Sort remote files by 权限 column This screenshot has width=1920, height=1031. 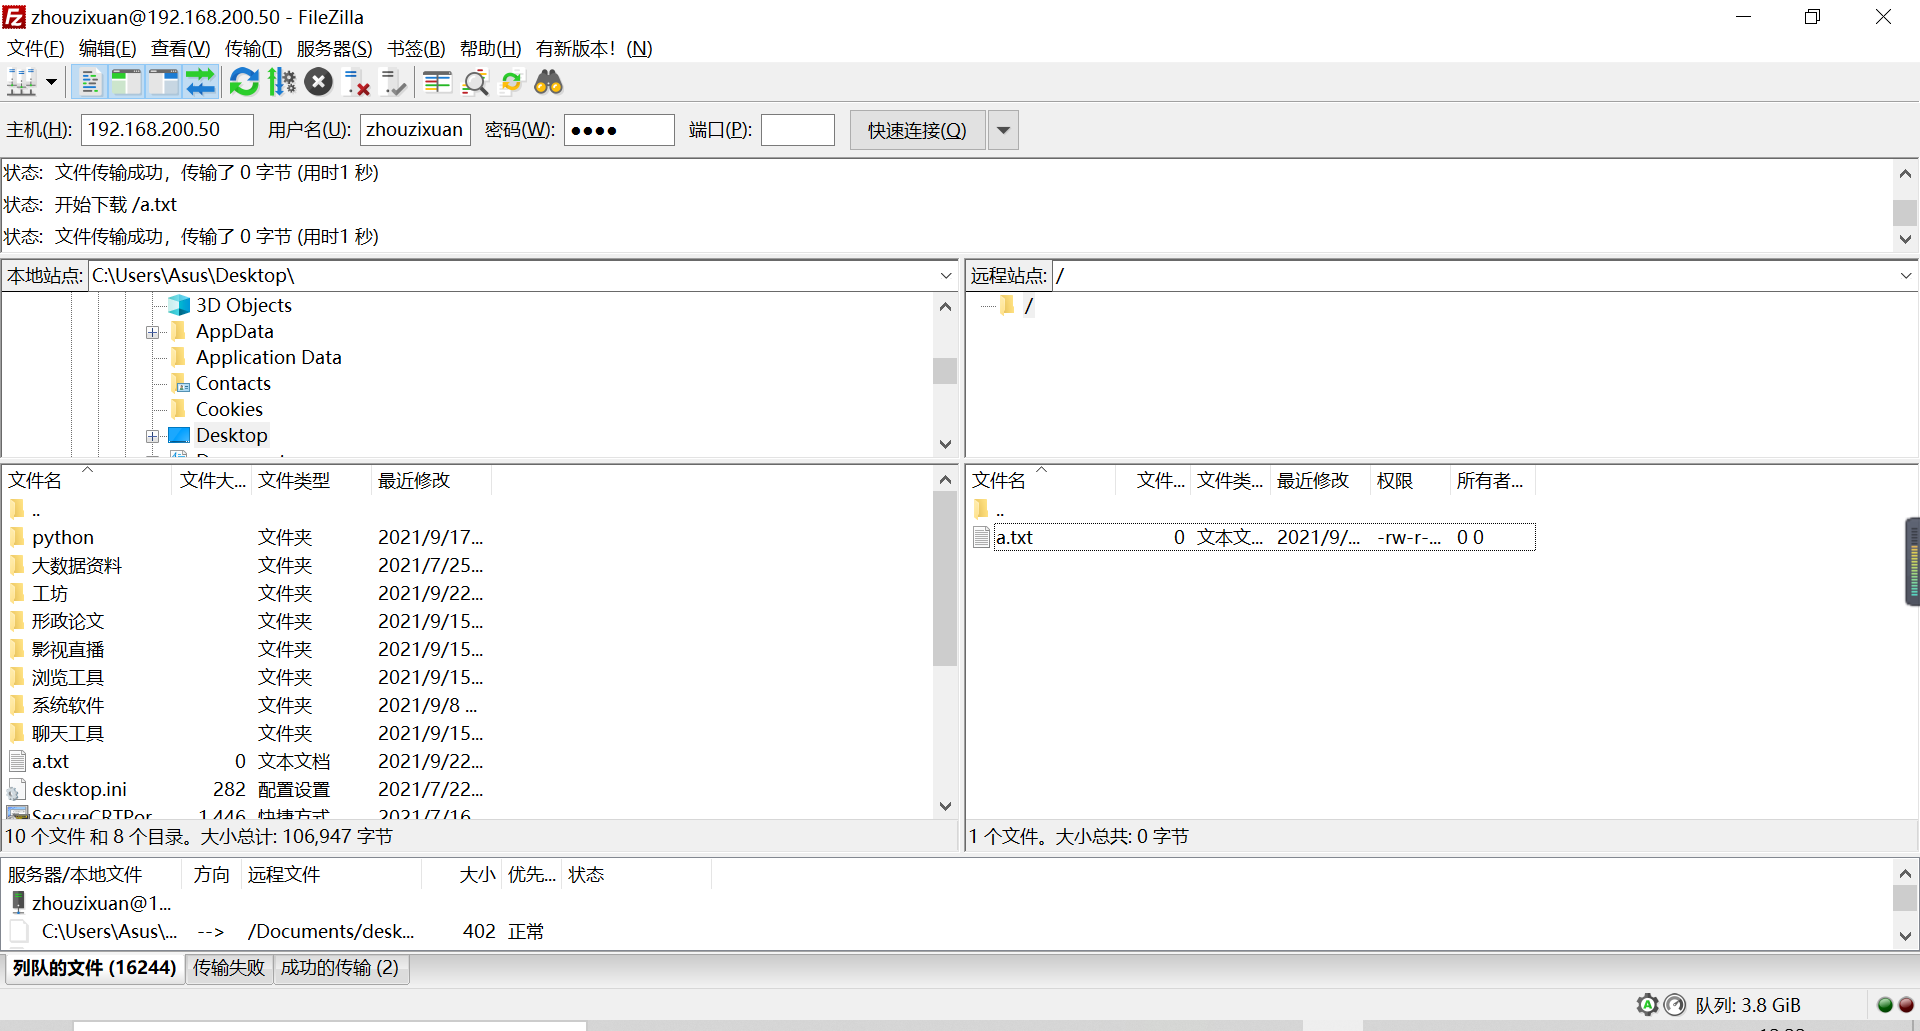click(1410, 480)
